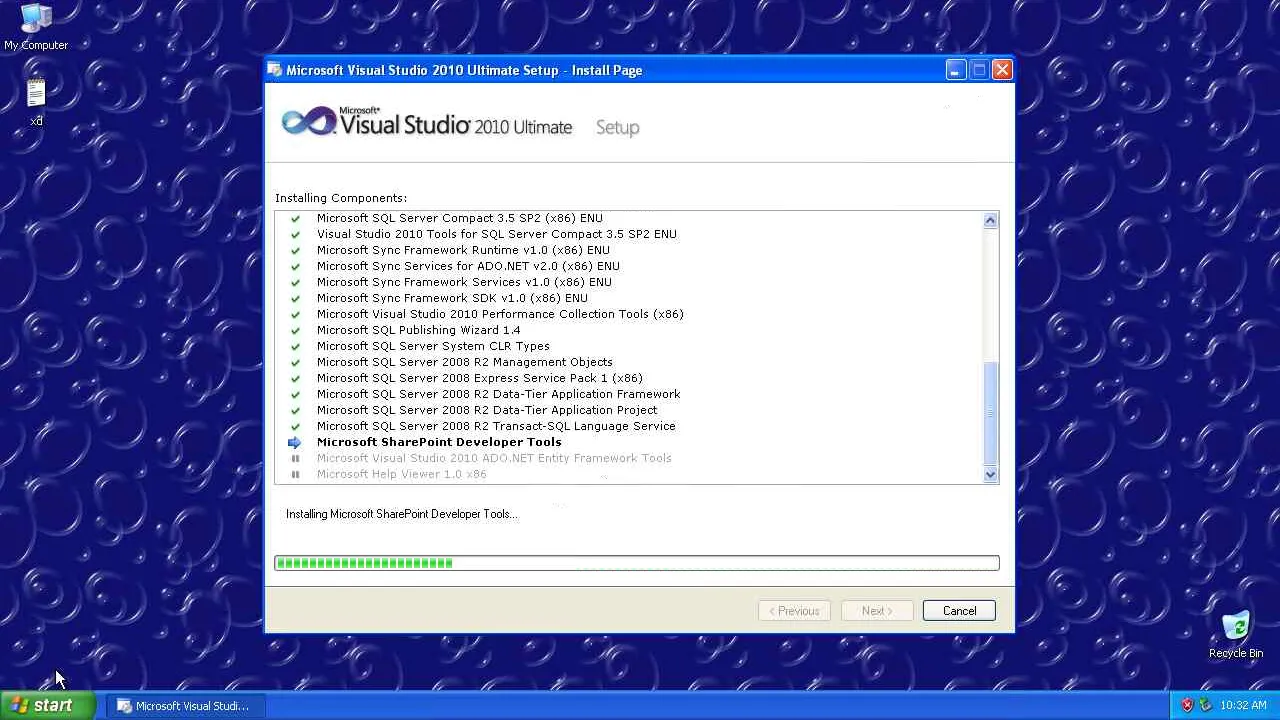Click checkmark beside Data-Tier Application Project
This screenshot has height=720, width=1280.
click(295, 410)
